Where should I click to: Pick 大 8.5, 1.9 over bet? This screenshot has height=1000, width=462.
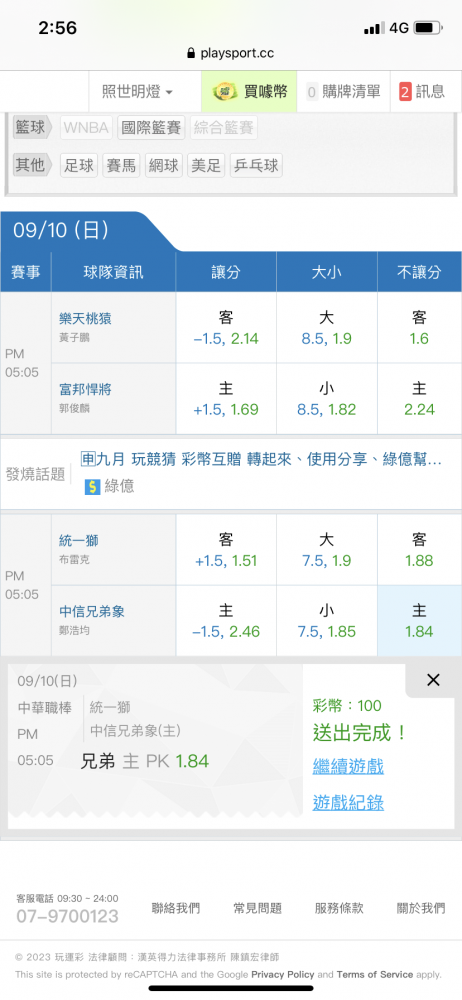click(327, 328)
